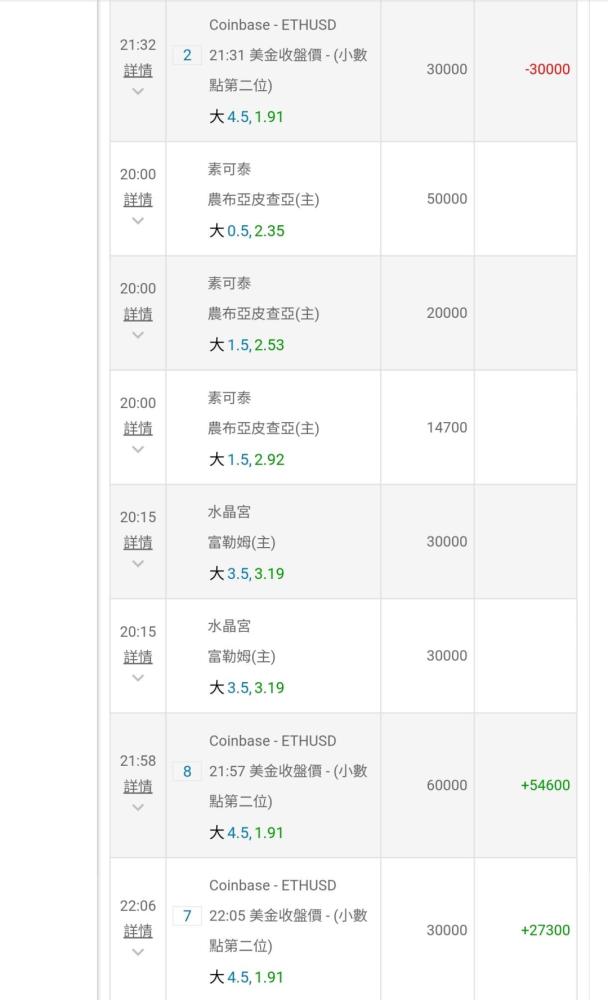Expand the chevron on the 14700 bet row

138,449
